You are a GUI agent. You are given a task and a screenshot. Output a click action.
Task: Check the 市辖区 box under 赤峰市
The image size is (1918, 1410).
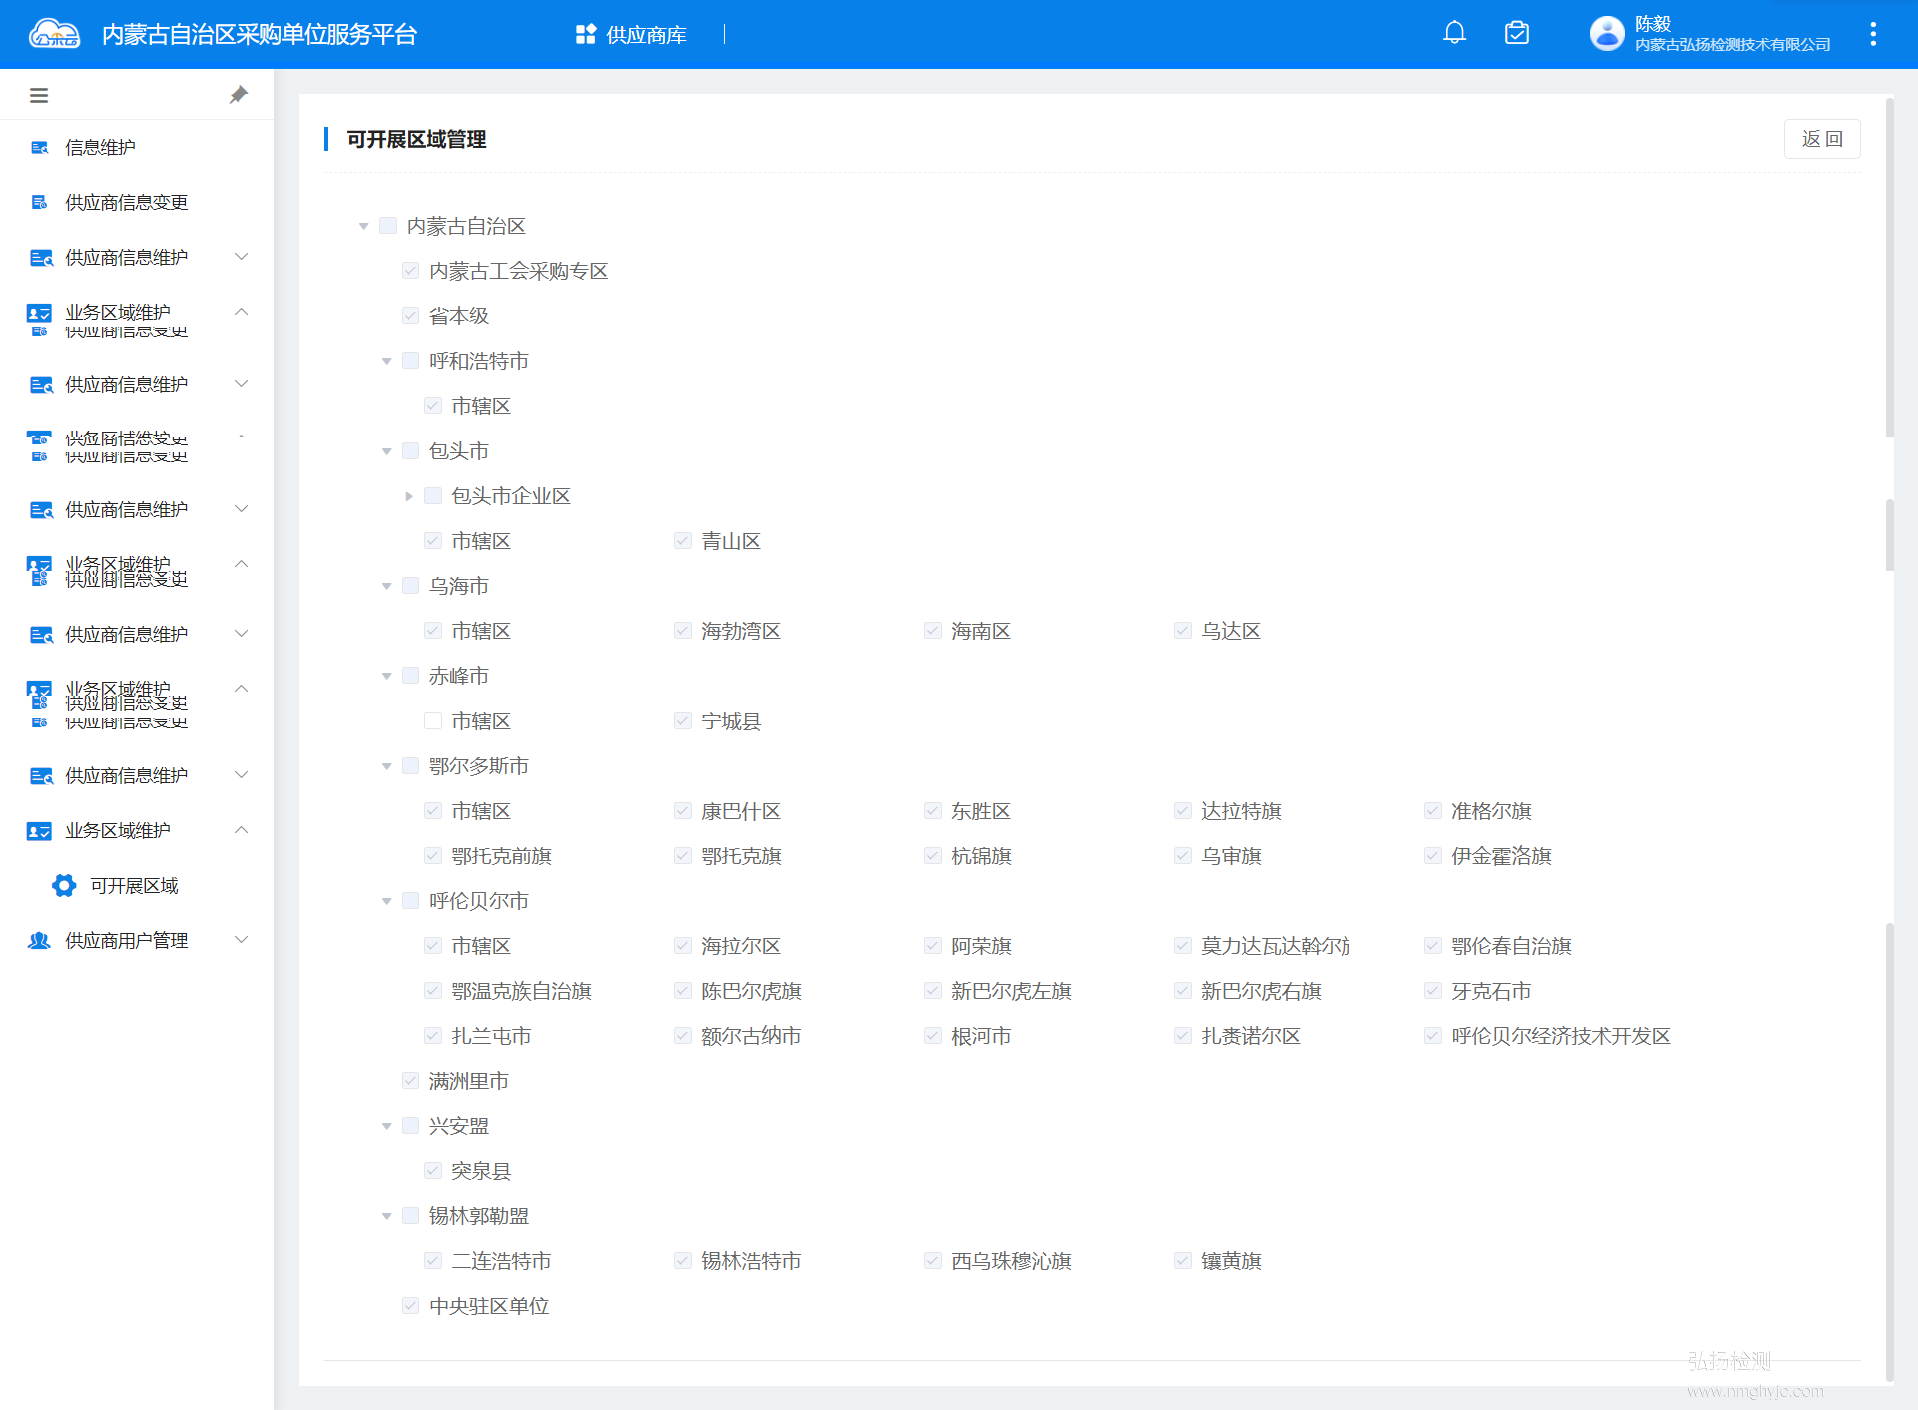pos(433,721)
